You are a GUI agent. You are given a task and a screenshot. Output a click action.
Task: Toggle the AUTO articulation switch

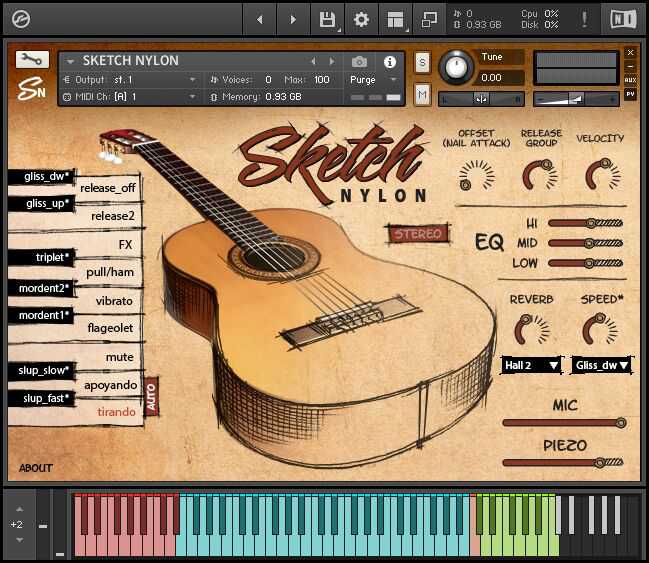[151, 397]
